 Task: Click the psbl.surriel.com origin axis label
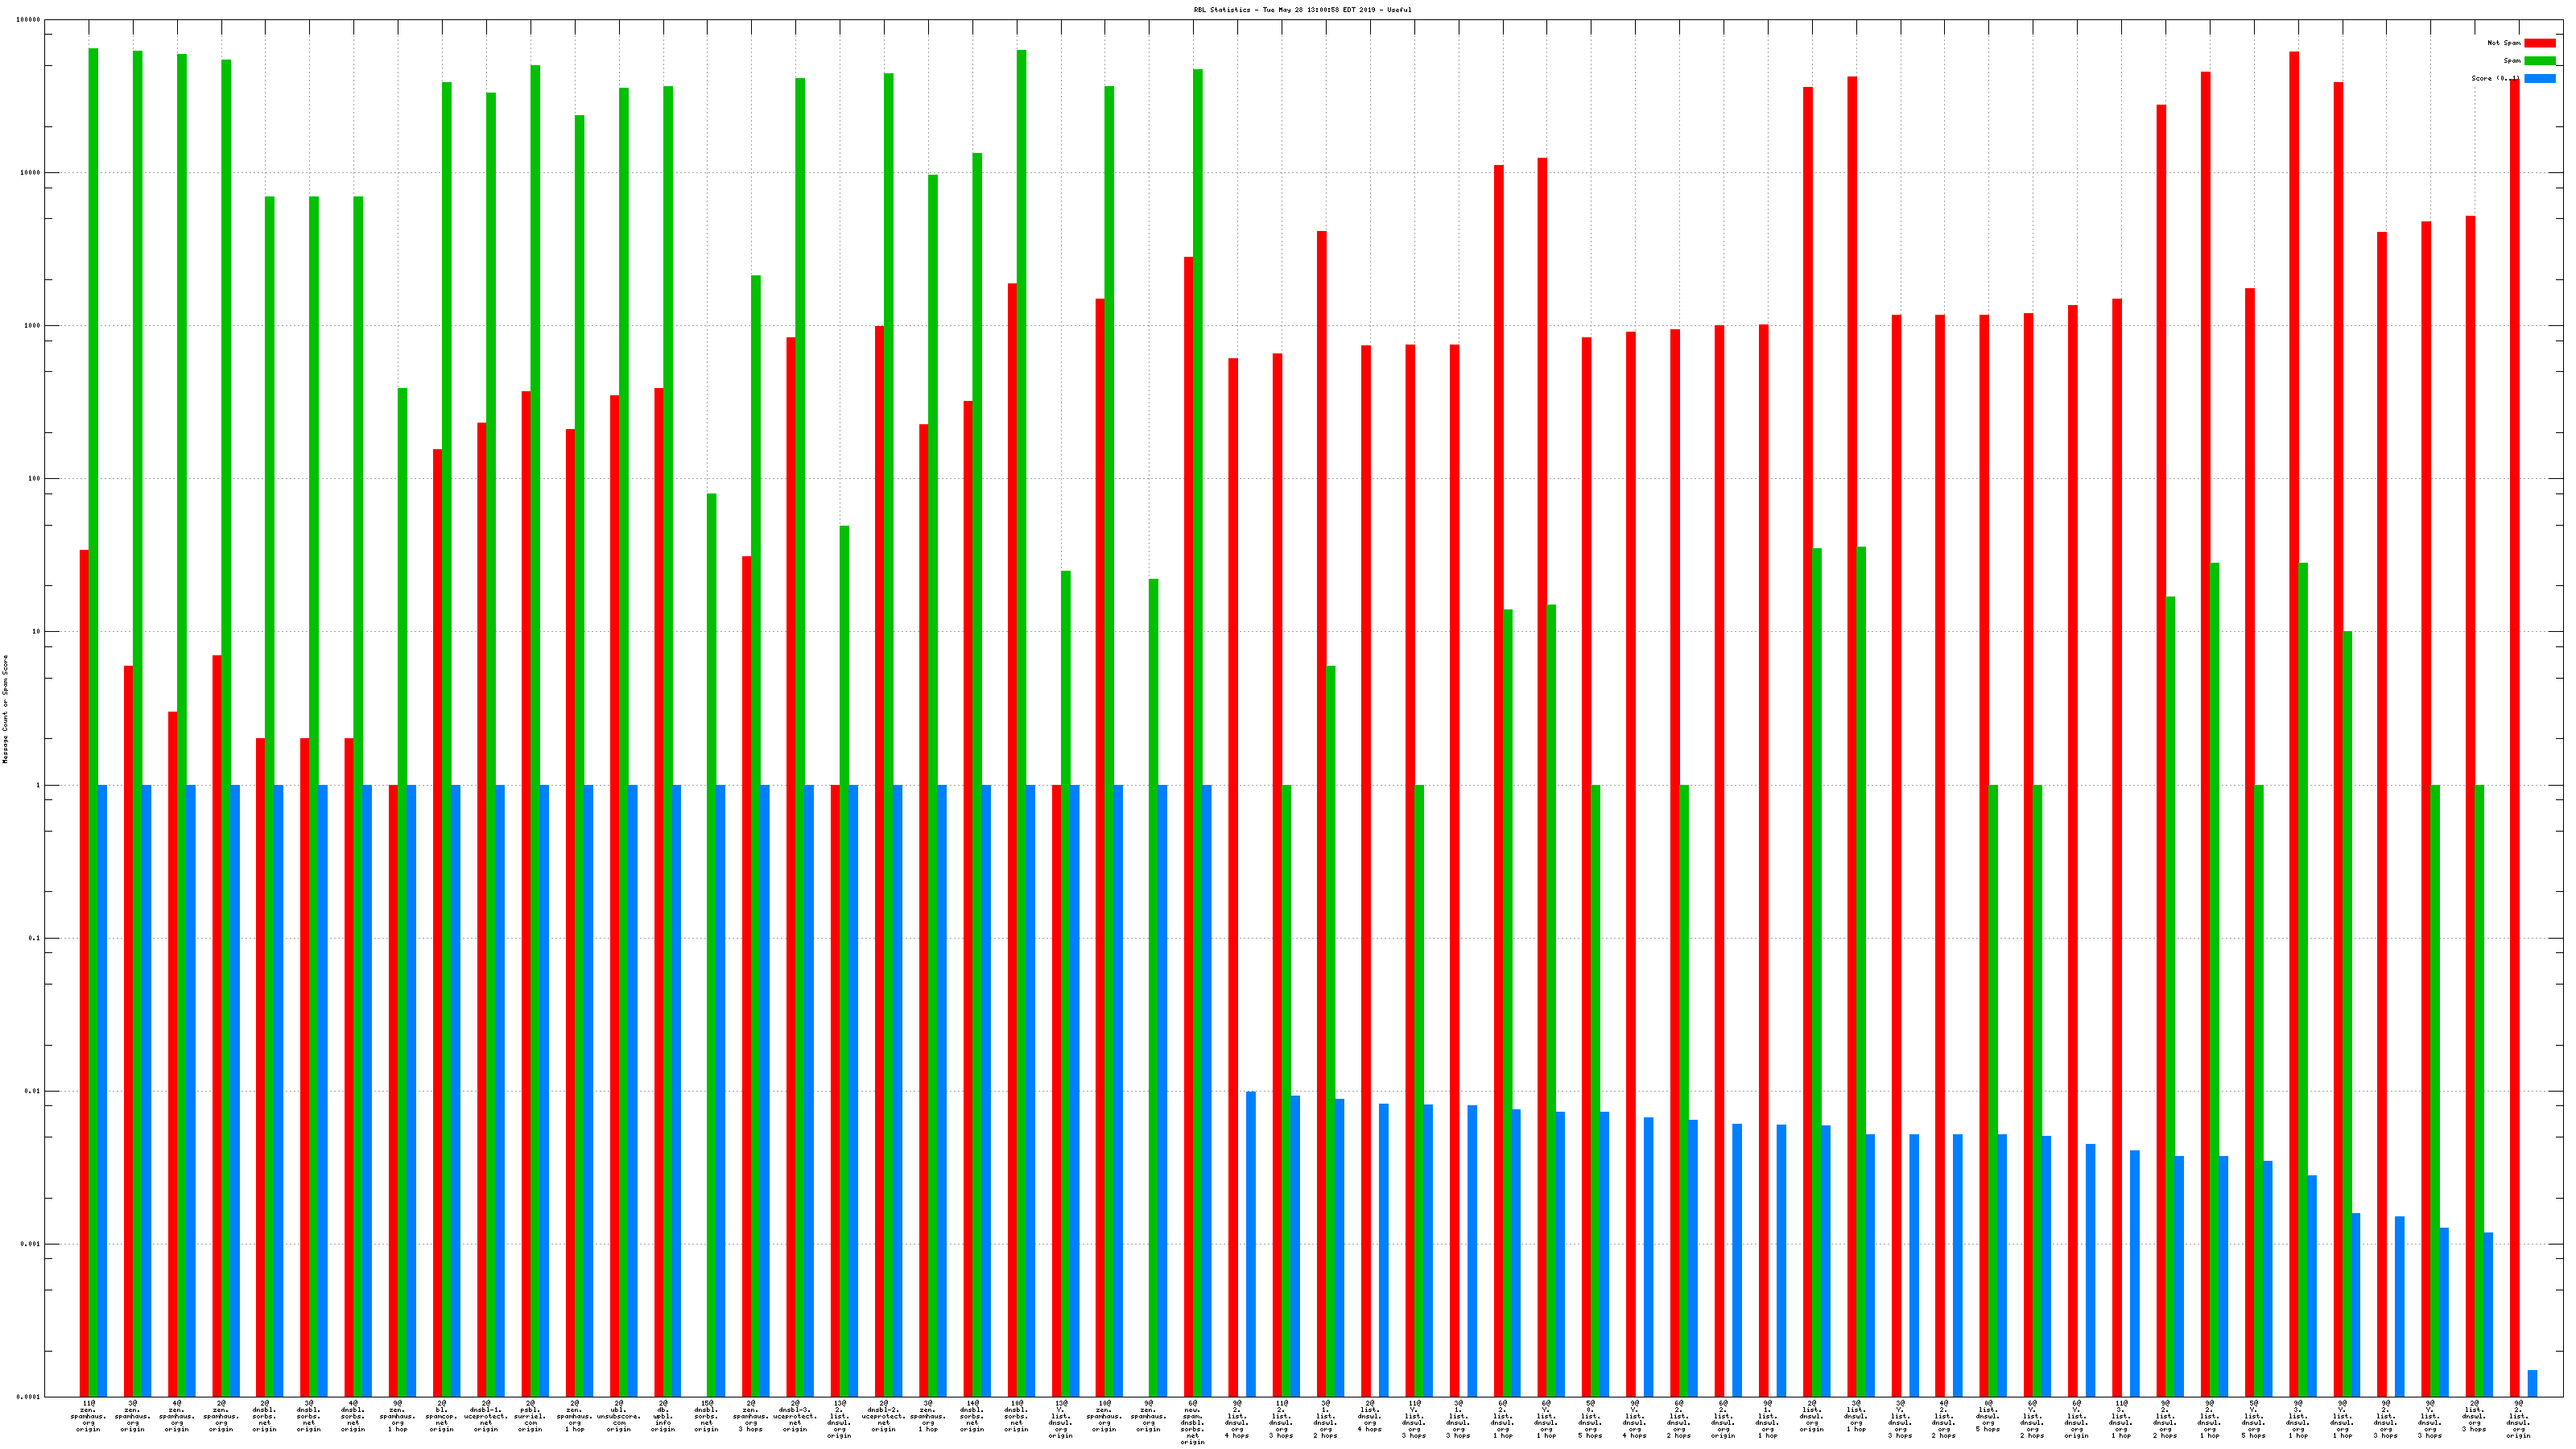click(x=530, y=1416)
